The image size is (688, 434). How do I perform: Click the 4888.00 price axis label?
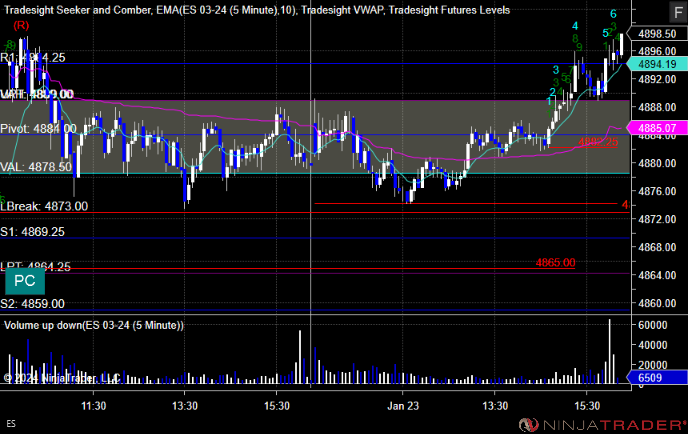point(657,108)
